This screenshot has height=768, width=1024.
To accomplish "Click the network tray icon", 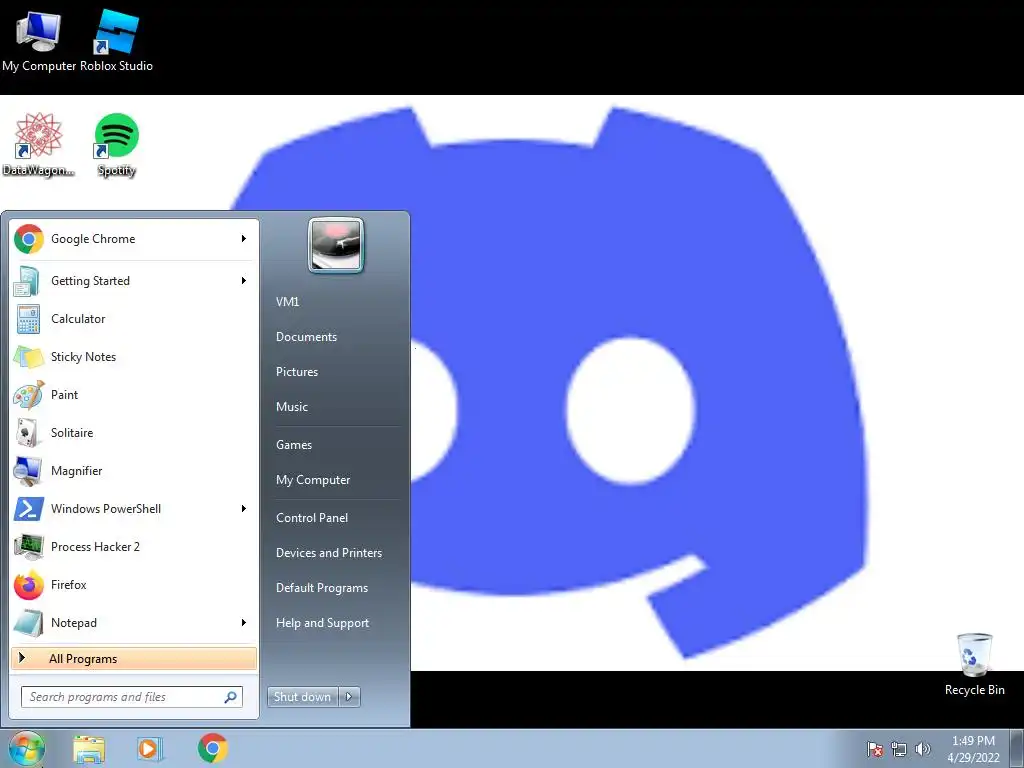I will coord(899,749).
